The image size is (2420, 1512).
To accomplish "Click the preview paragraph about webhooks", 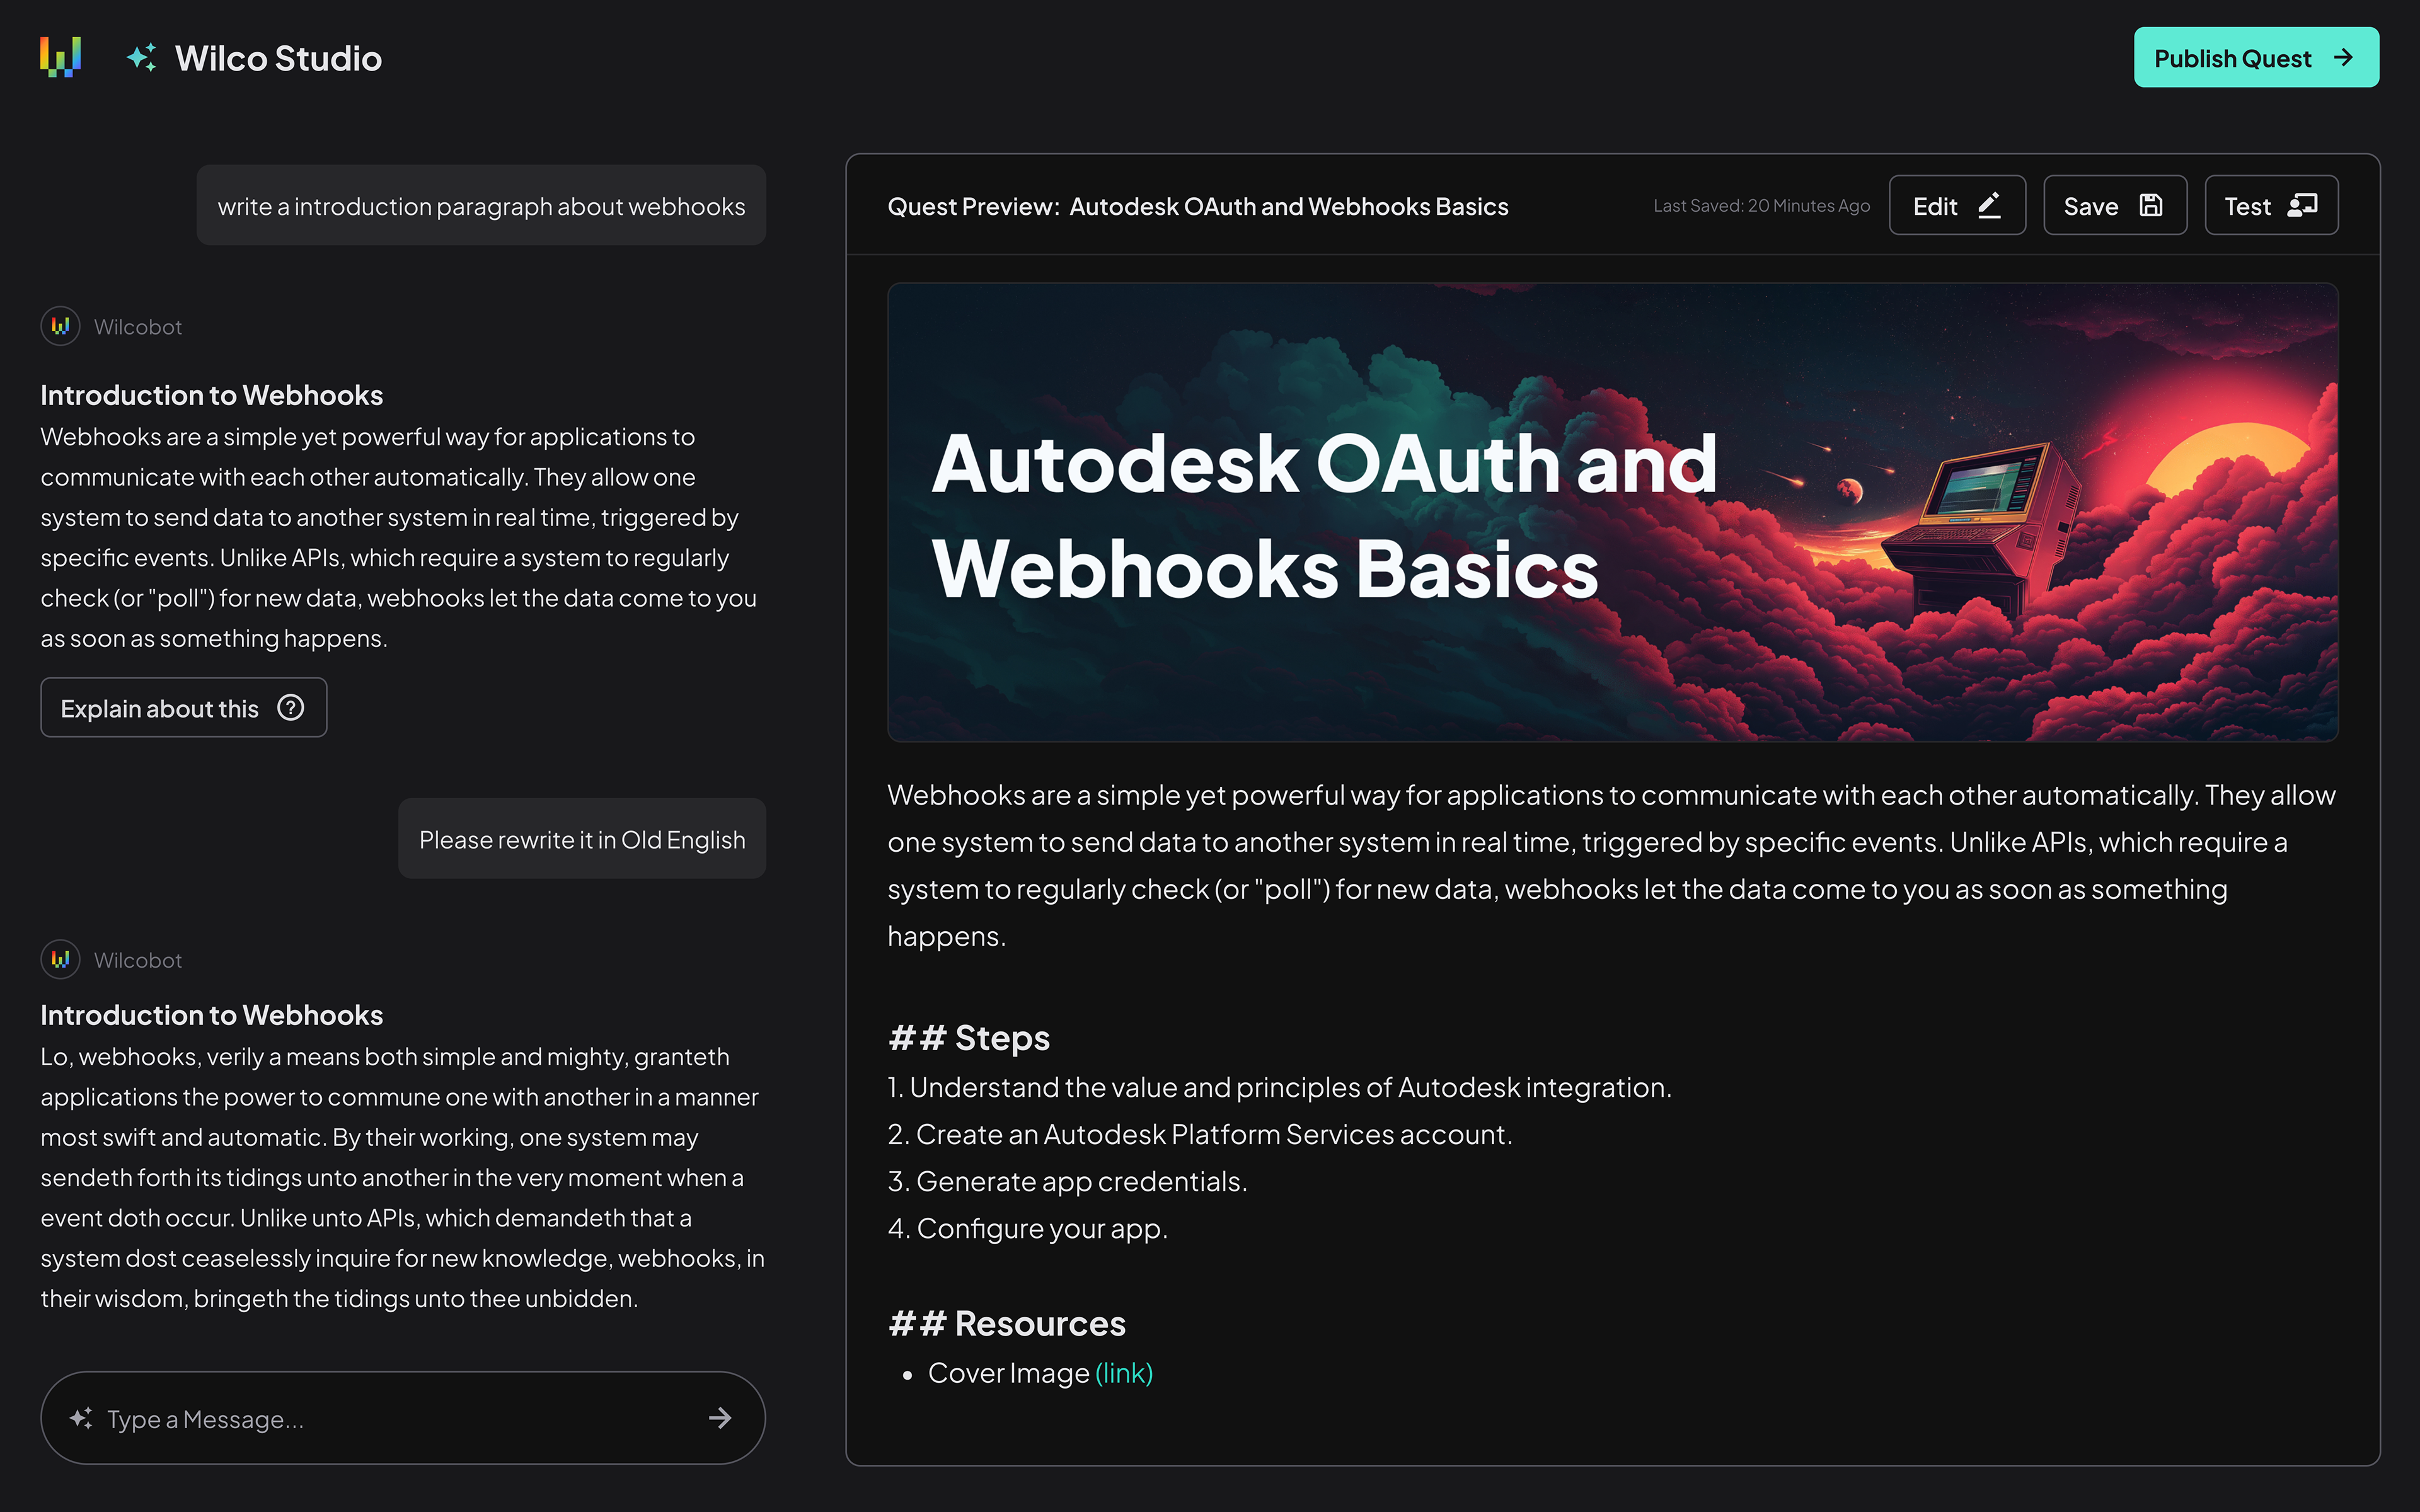I will click(x=1612, y=866).
